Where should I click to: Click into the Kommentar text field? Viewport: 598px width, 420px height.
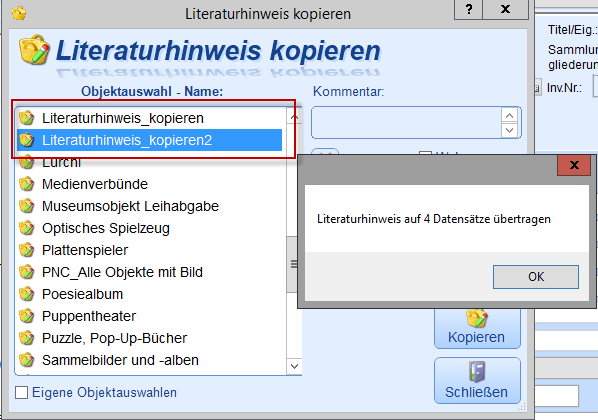pos(407,122)
